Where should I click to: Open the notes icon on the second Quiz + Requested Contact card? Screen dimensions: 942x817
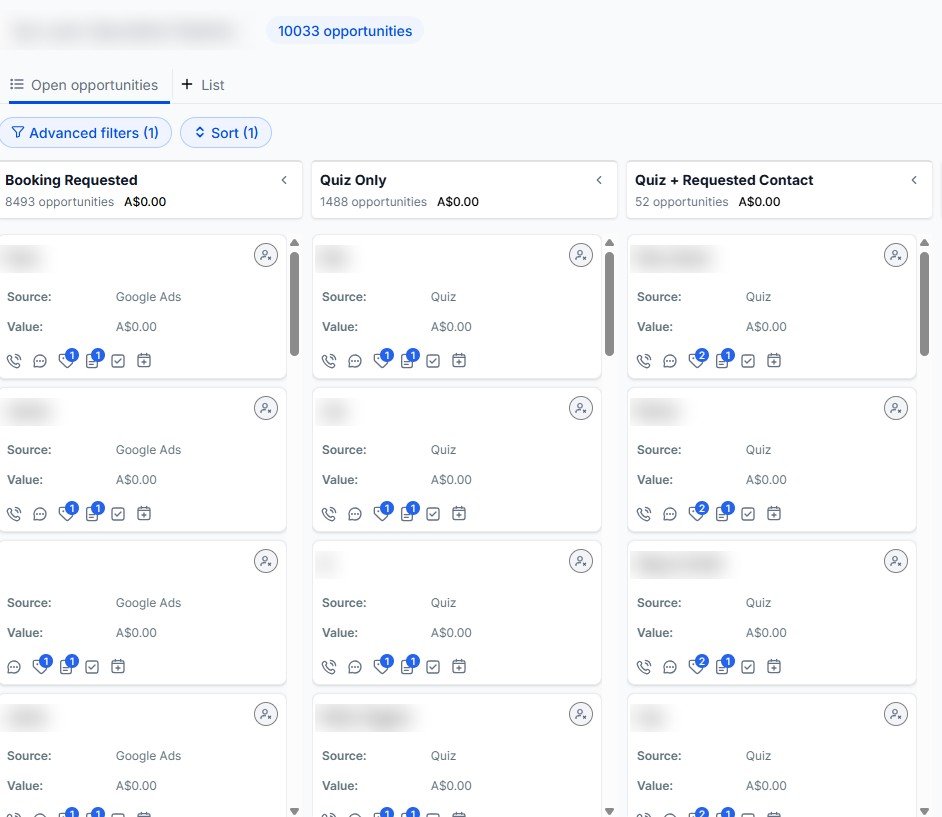click(723, 512)
